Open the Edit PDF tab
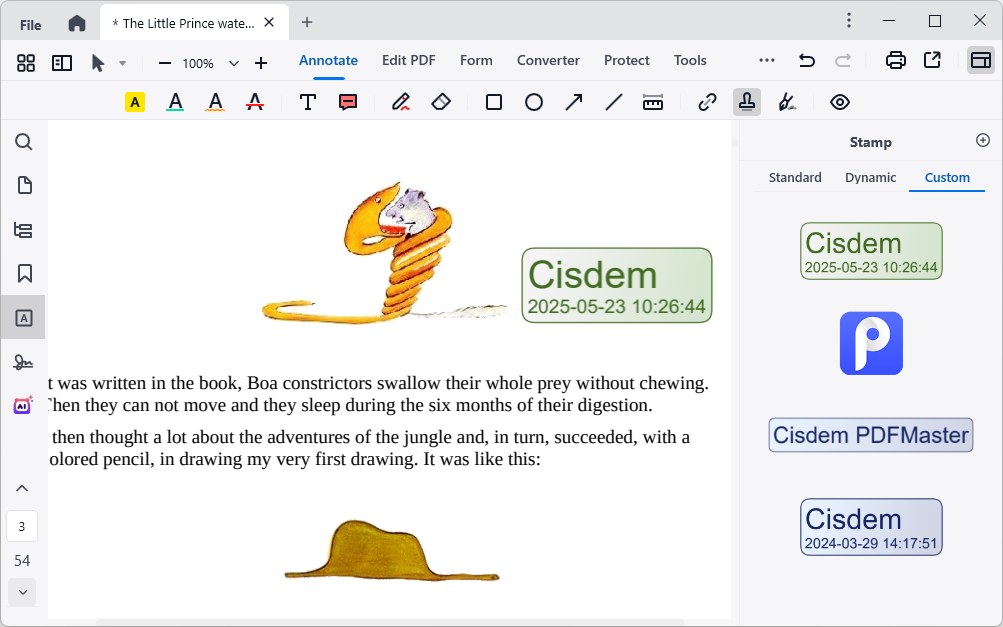This screenshot has width=1003, height=627. (x=408, y=60)
